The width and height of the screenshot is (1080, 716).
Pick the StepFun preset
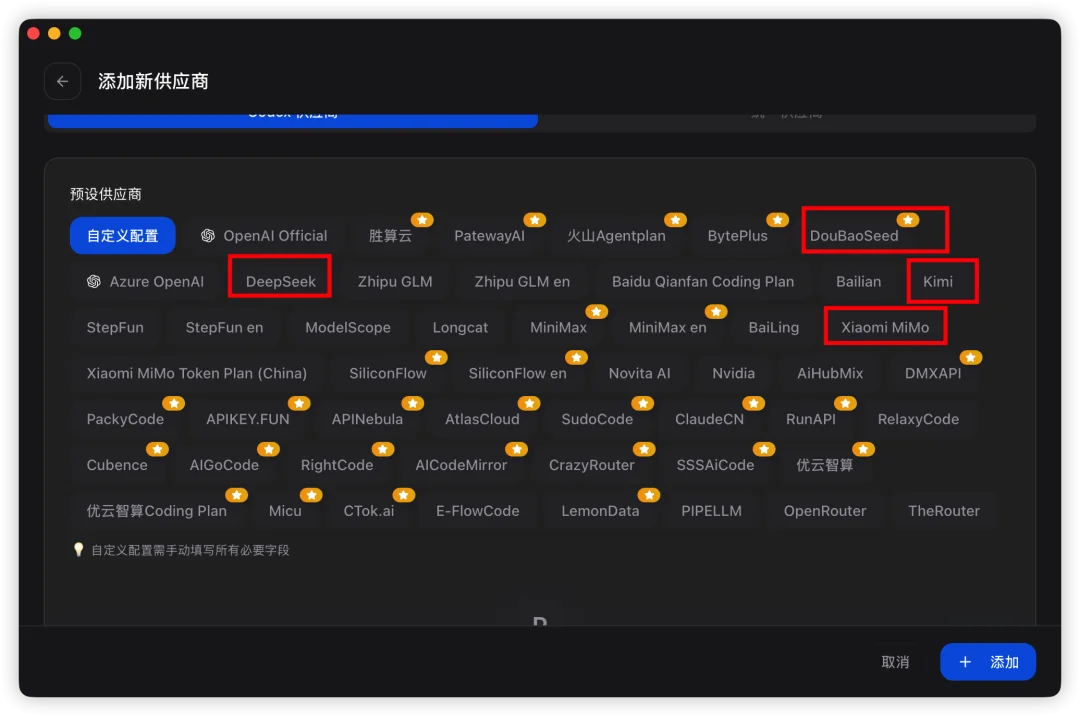coord(115,328)
